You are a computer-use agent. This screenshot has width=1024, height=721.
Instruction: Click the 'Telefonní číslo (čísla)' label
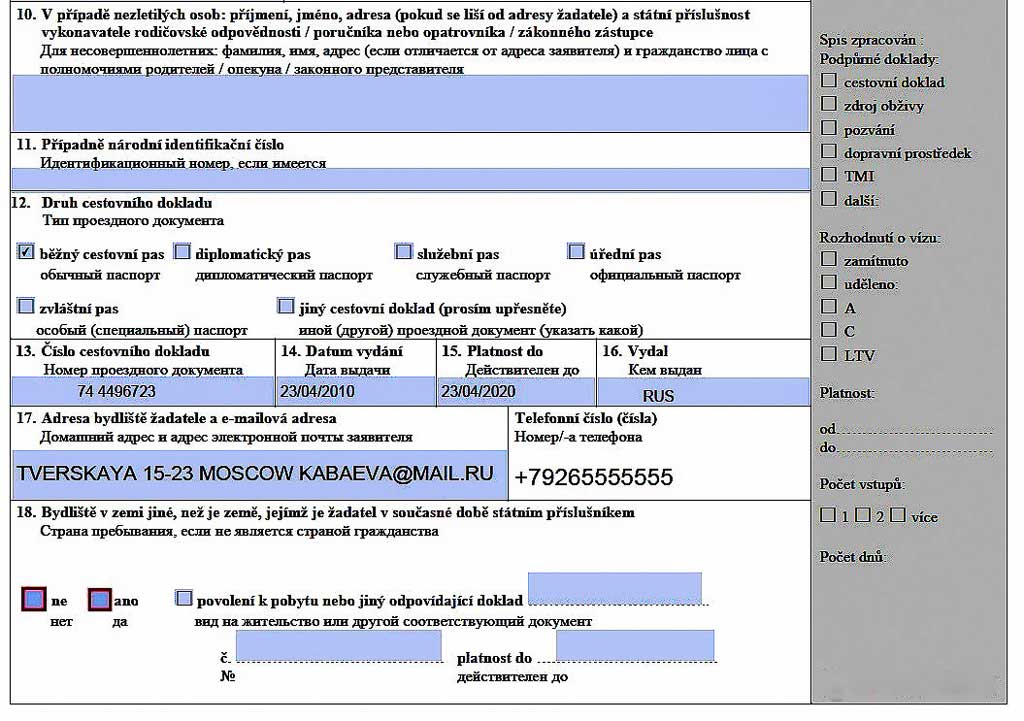(x=586, y=419)
